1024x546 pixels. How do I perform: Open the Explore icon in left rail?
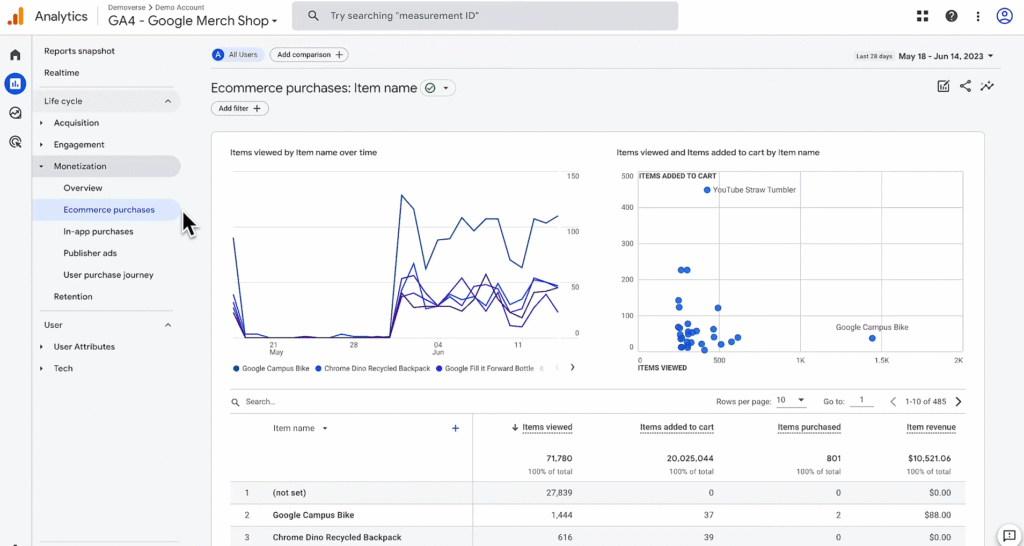[x=15, y=113]
